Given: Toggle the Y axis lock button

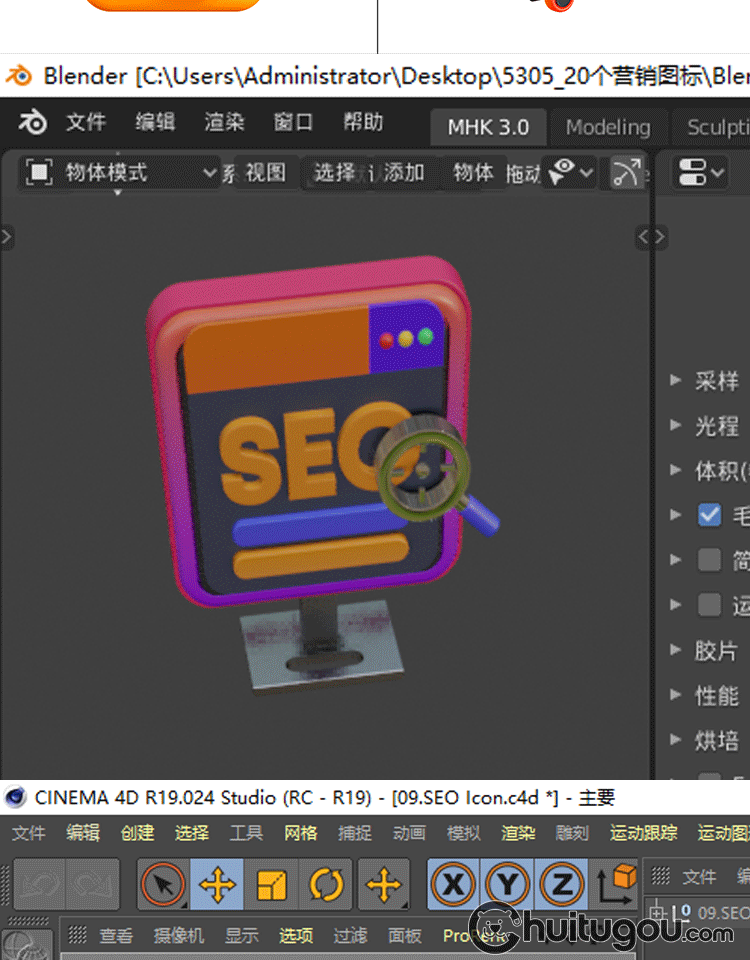Looking at the screenshot, I should [x=508, y=884].
